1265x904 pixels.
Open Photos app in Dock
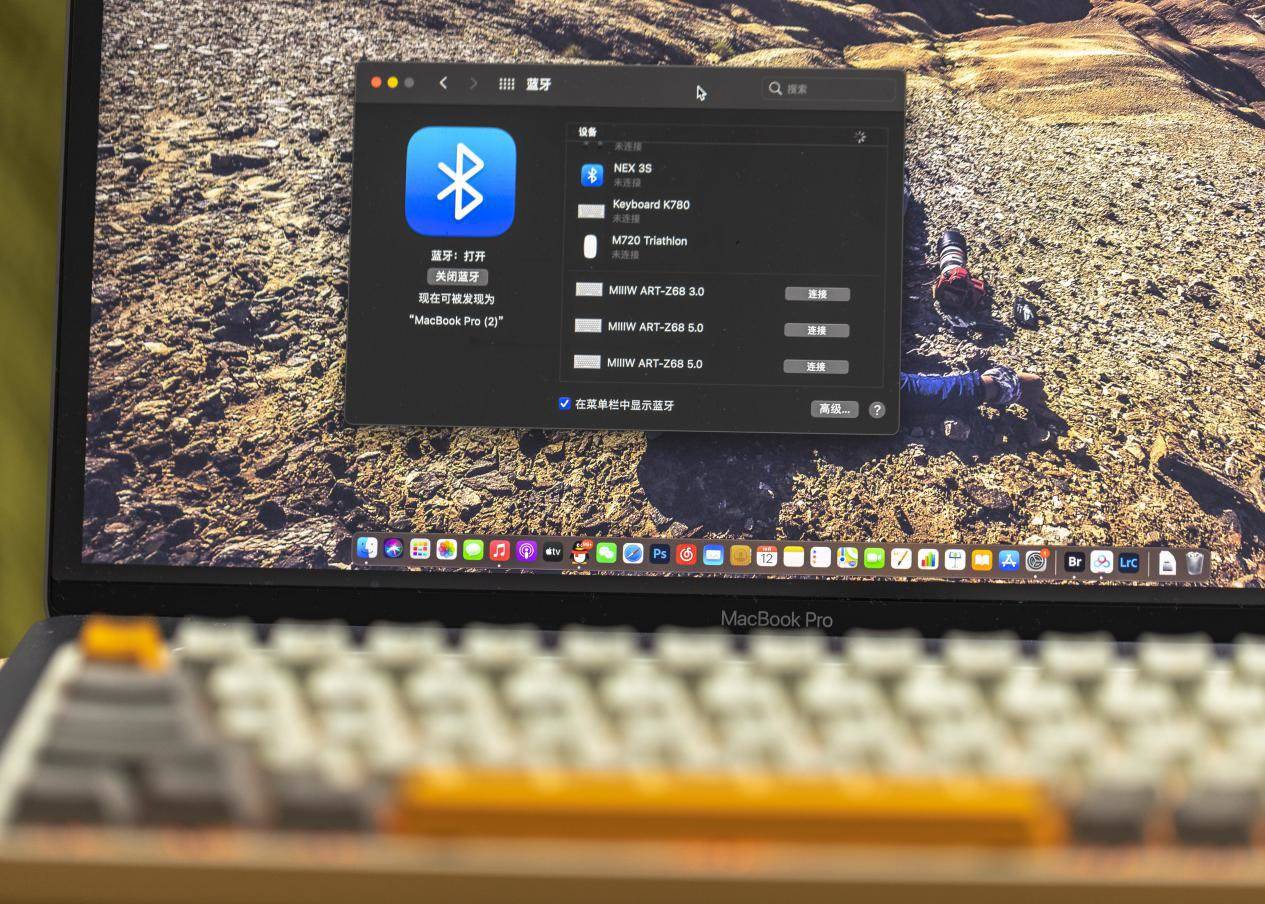pos(447,550)
